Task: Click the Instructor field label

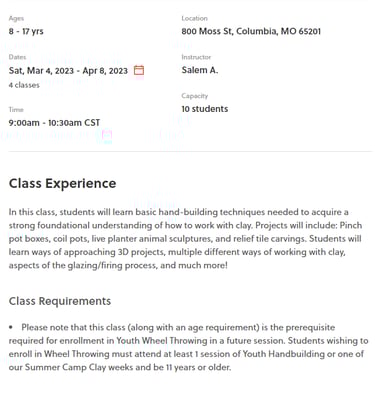Action: (x=196, y=57)
